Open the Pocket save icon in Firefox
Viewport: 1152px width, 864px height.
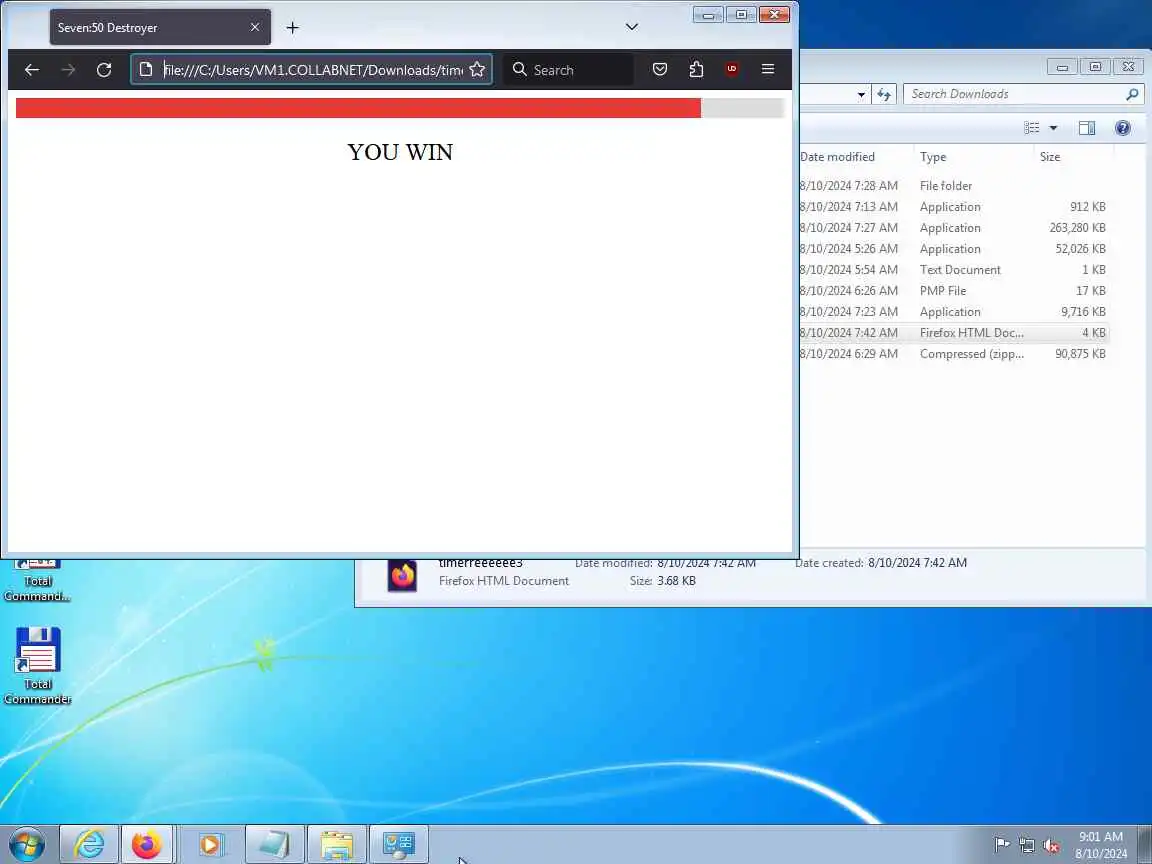(660, 70)
